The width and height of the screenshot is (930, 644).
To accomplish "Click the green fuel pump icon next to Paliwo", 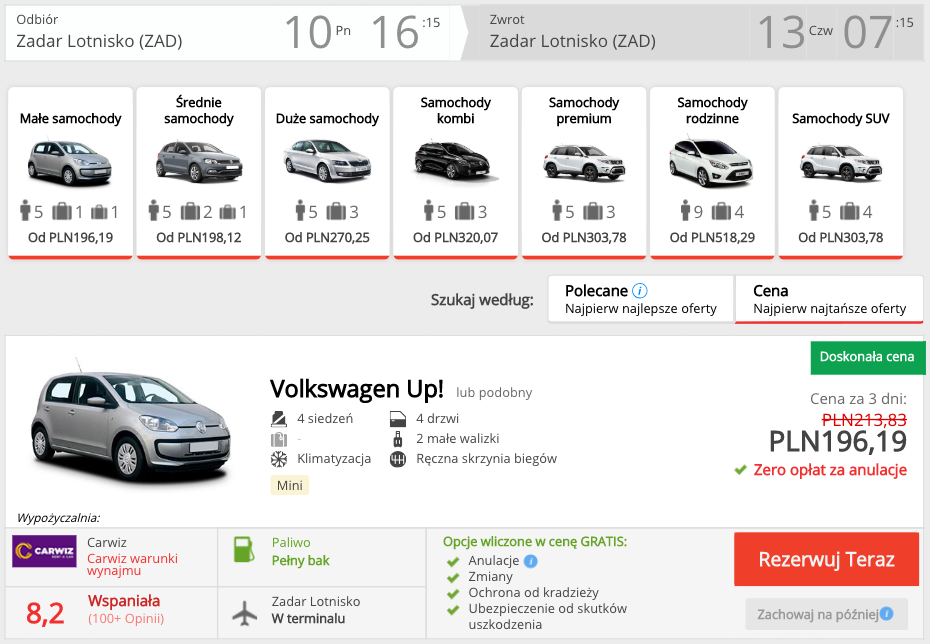I will (244, 552).
